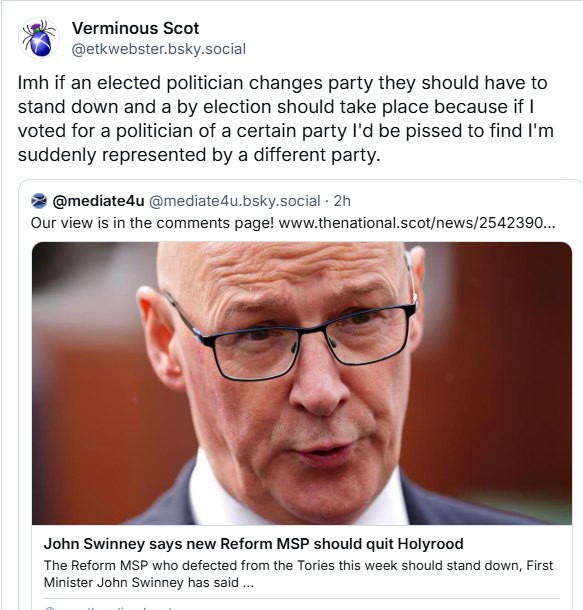
Task: Click the thistle on the spider avatar
Action: coord(36,26)
